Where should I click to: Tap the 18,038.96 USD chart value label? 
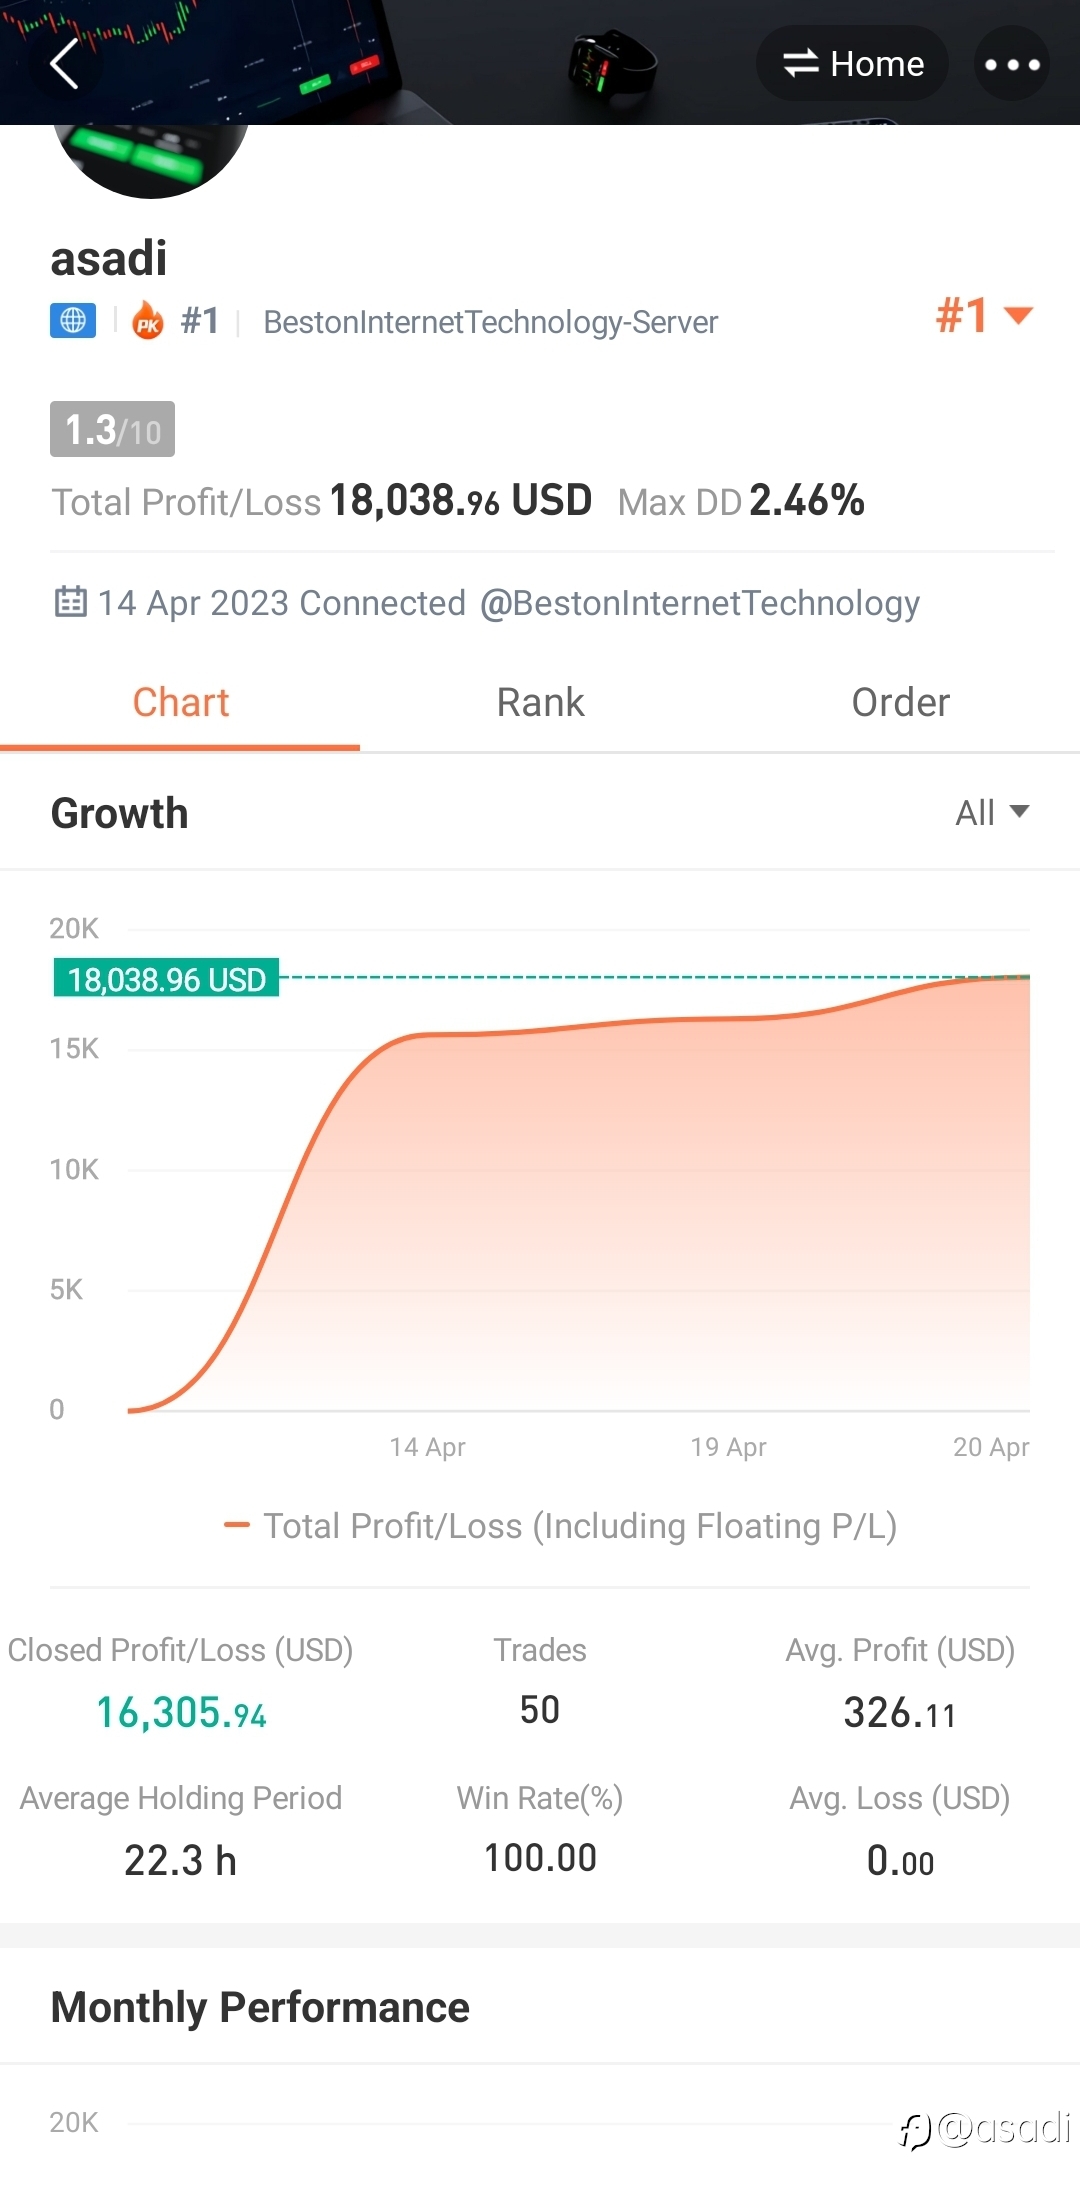point(166,979)
